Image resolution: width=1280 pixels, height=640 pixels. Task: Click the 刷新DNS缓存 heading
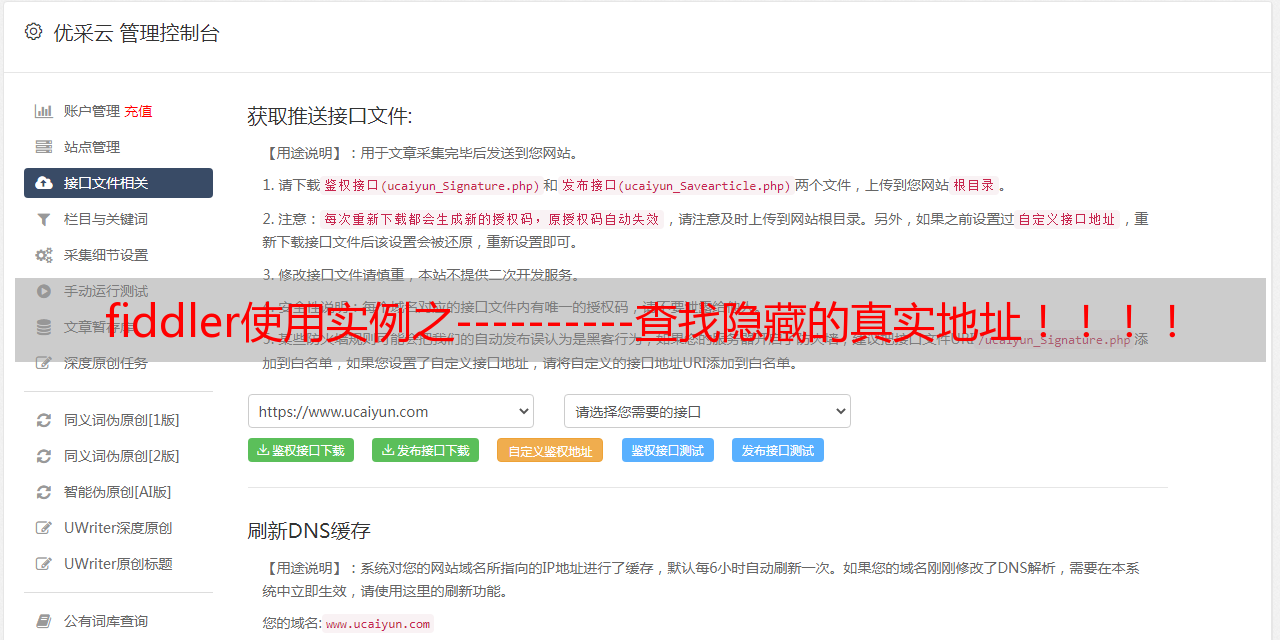pos(309,530)
